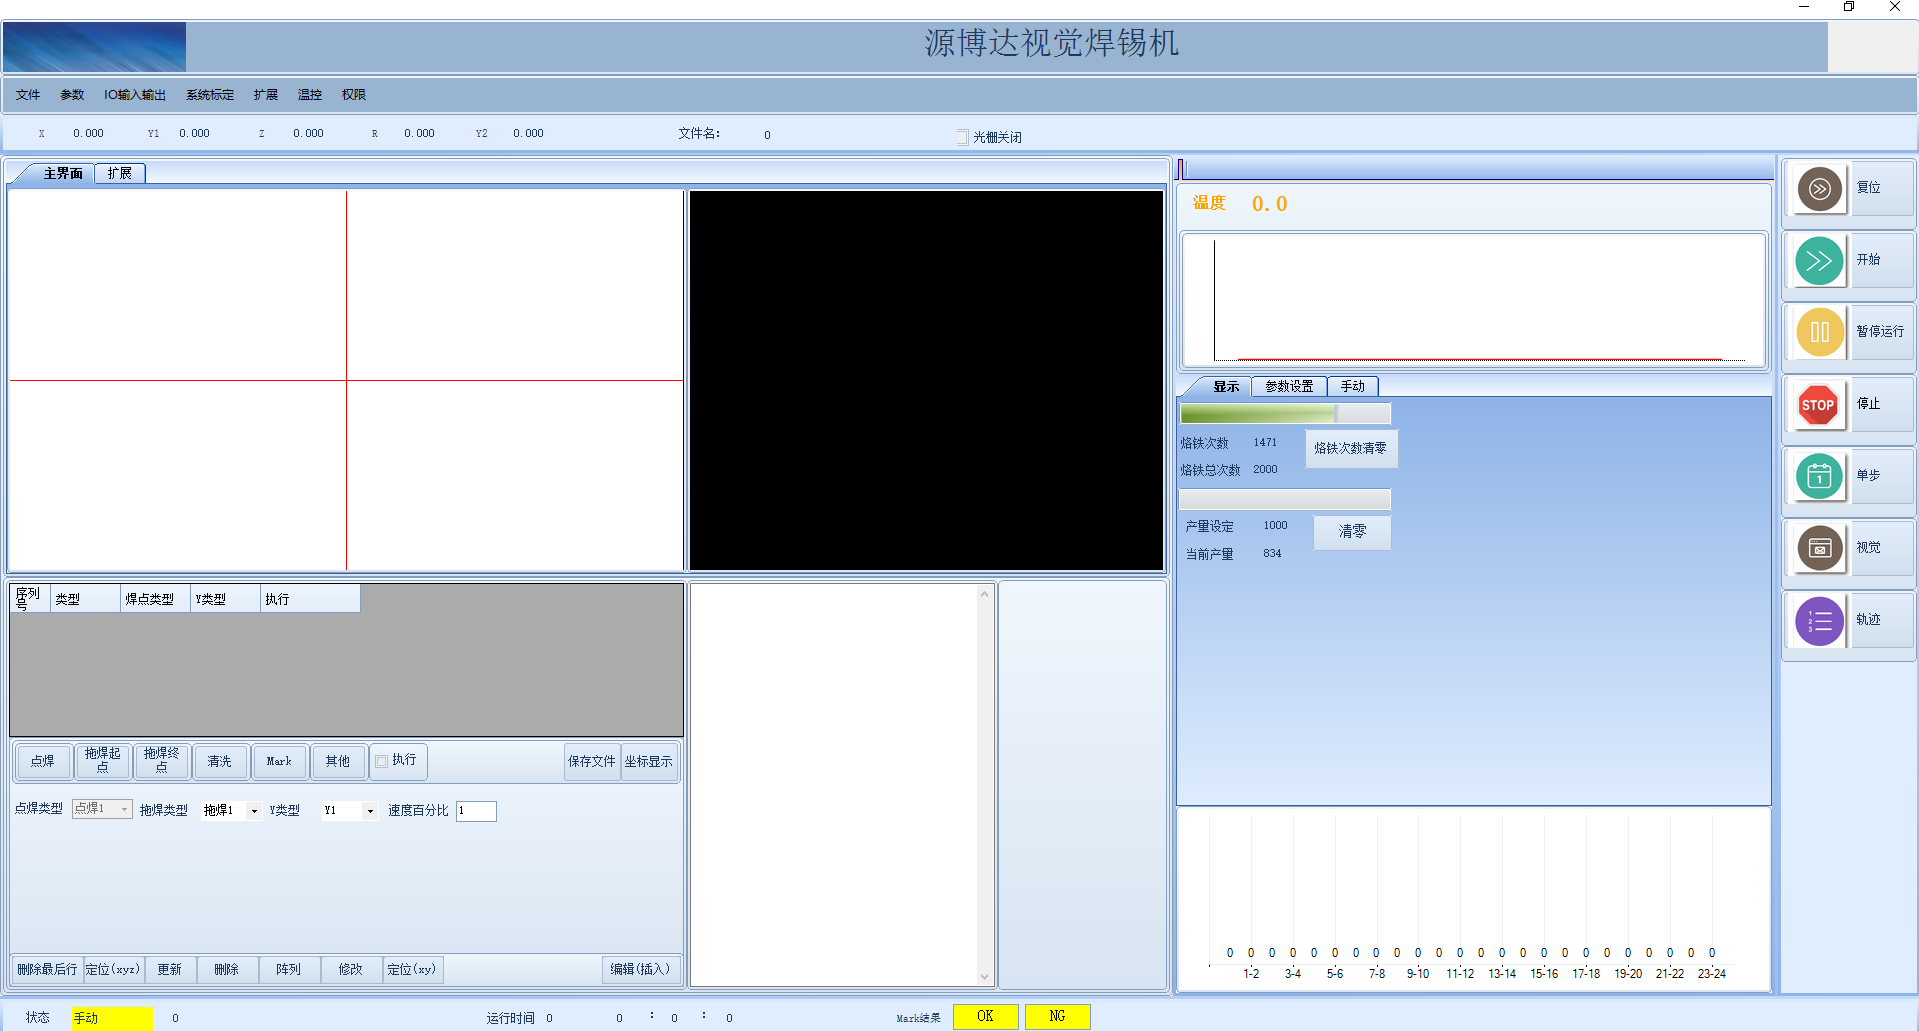
Task: Open the purple 轨迹 trajectory list icon
Action: [x=1819, y=620]
